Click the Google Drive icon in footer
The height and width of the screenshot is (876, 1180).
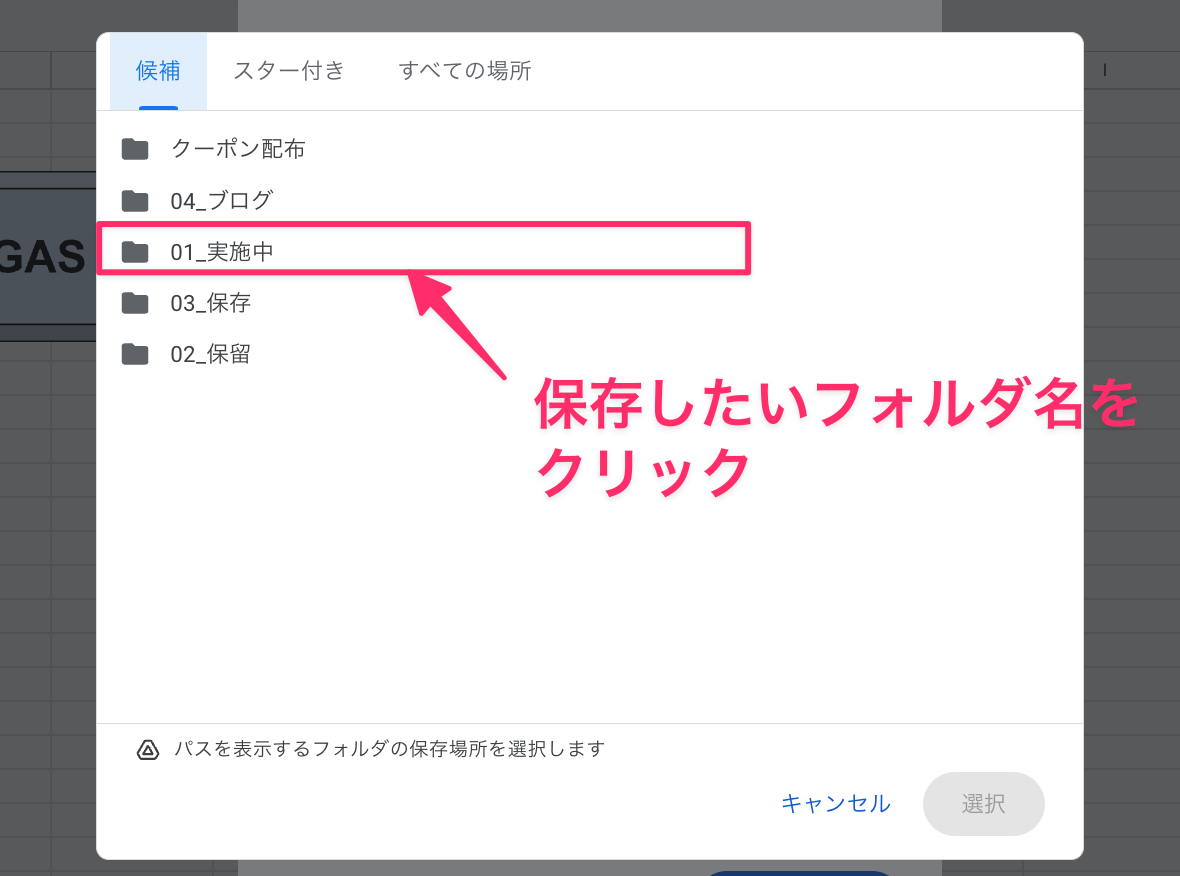coord(148,750)
